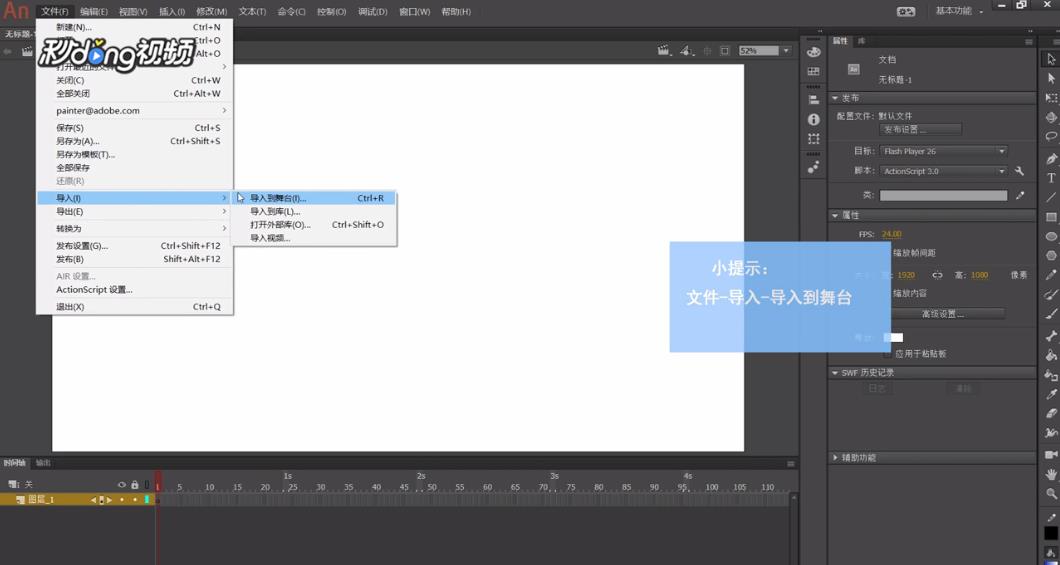Click the black stroke color swatch
The image size is (1060, 565).
(x=1051, y=533)
